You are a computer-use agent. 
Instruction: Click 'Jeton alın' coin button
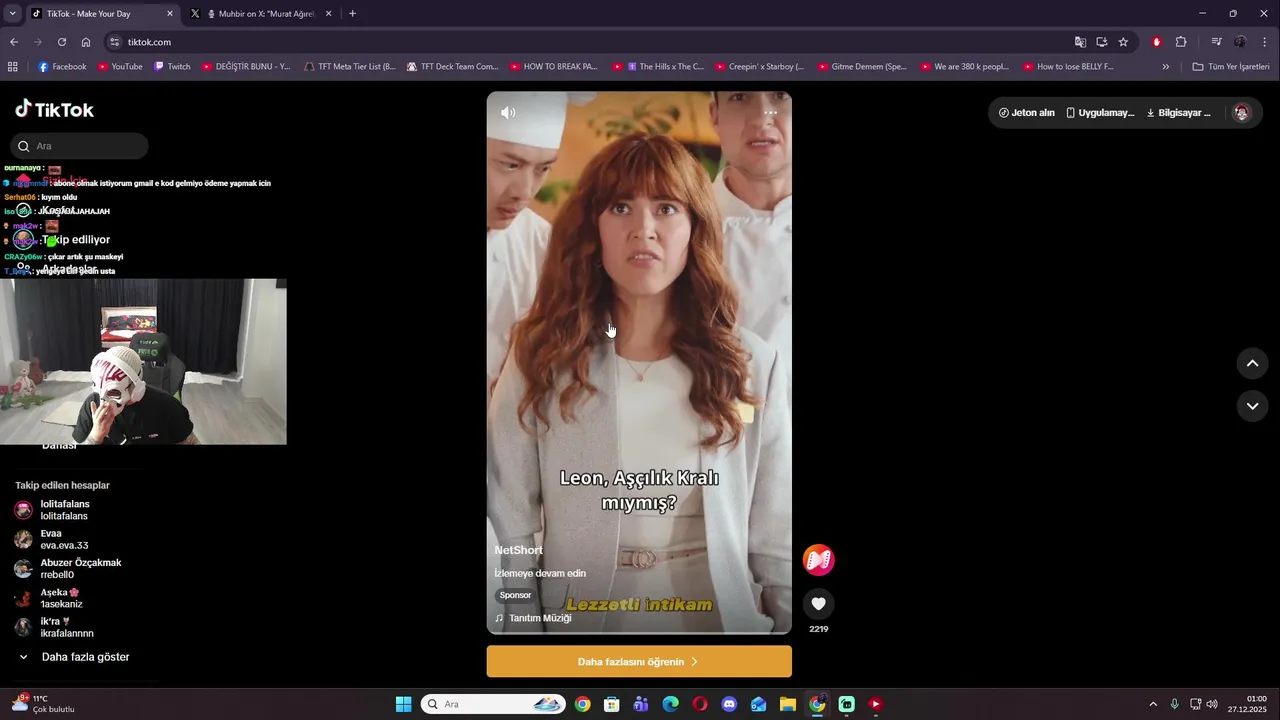pos(1027,113)
